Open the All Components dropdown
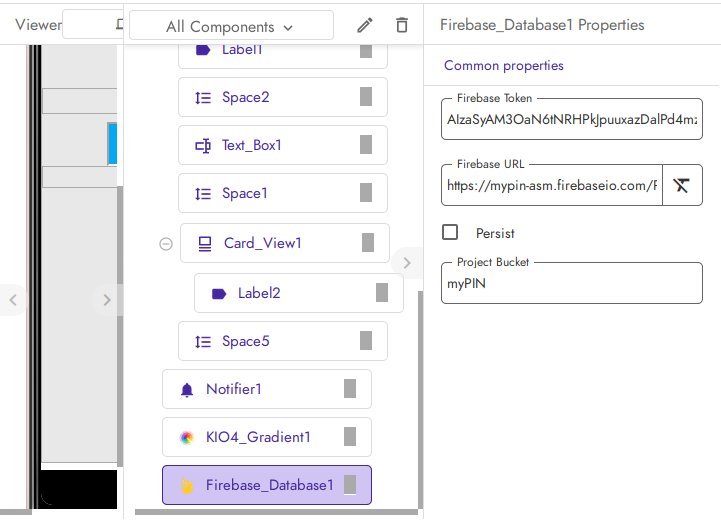The image size is (721, 520). (x=231, y=27)
